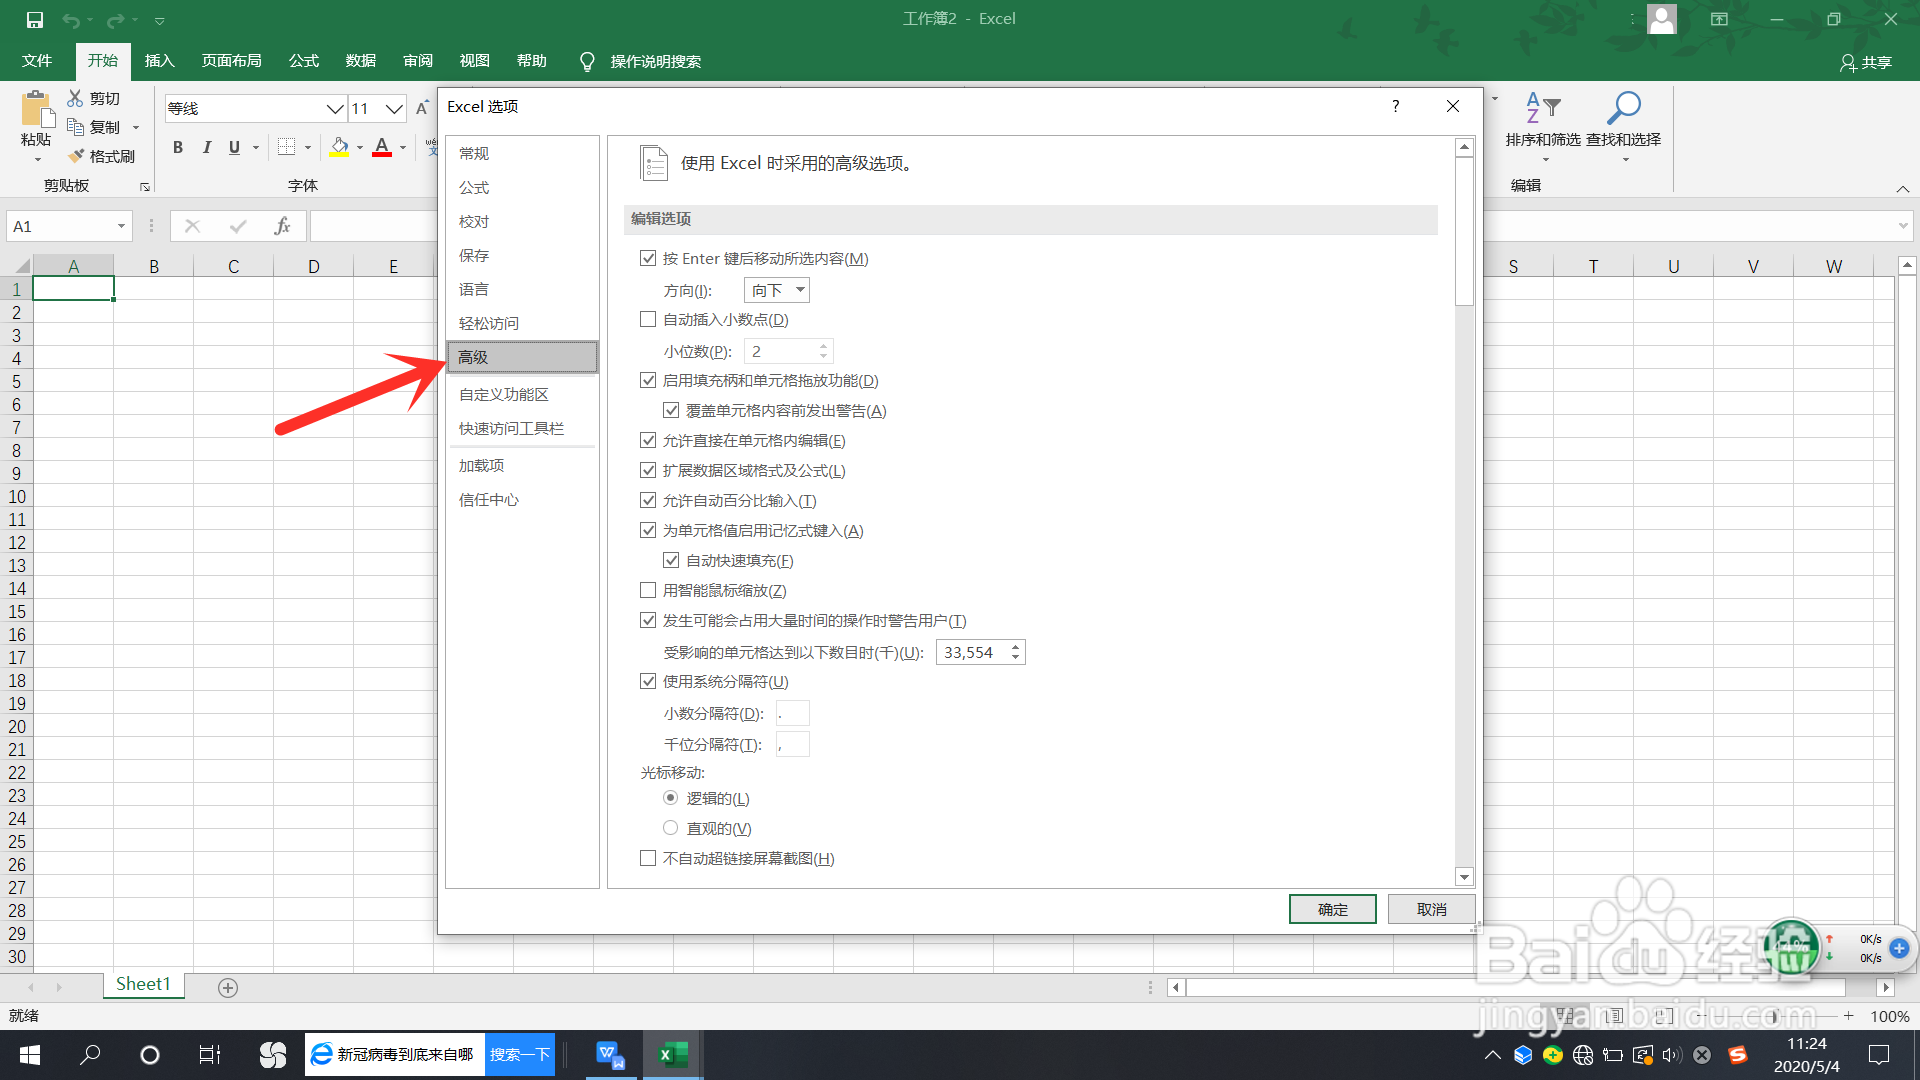
Task: Toggle Italic formatting
Action: 206,147
